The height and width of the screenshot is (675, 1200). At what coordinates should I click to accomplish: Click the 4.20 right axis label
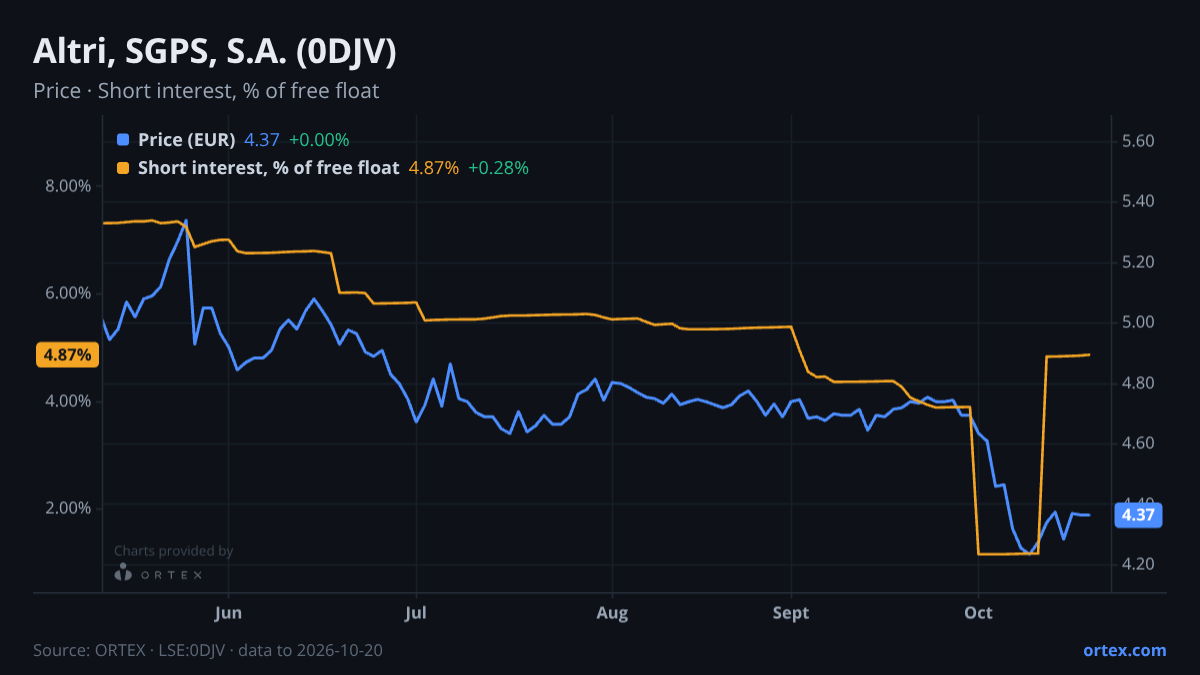point(1139,564)
